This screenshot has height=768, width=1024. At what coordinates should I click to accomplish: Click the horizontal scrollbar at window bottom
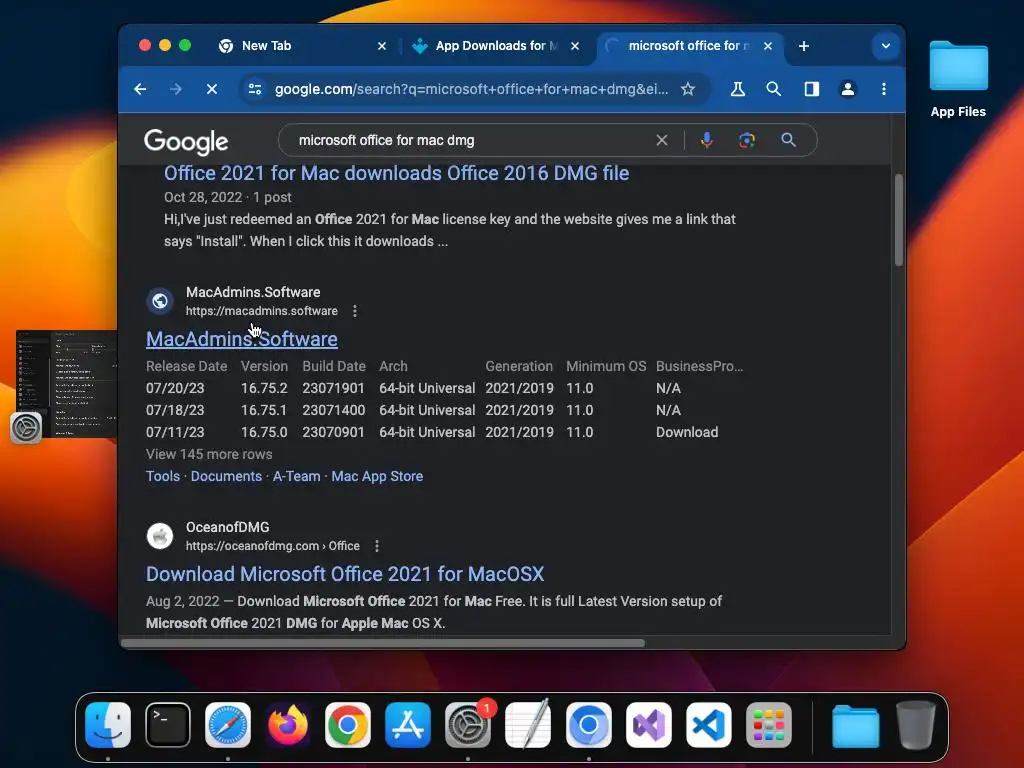[383, 643]
